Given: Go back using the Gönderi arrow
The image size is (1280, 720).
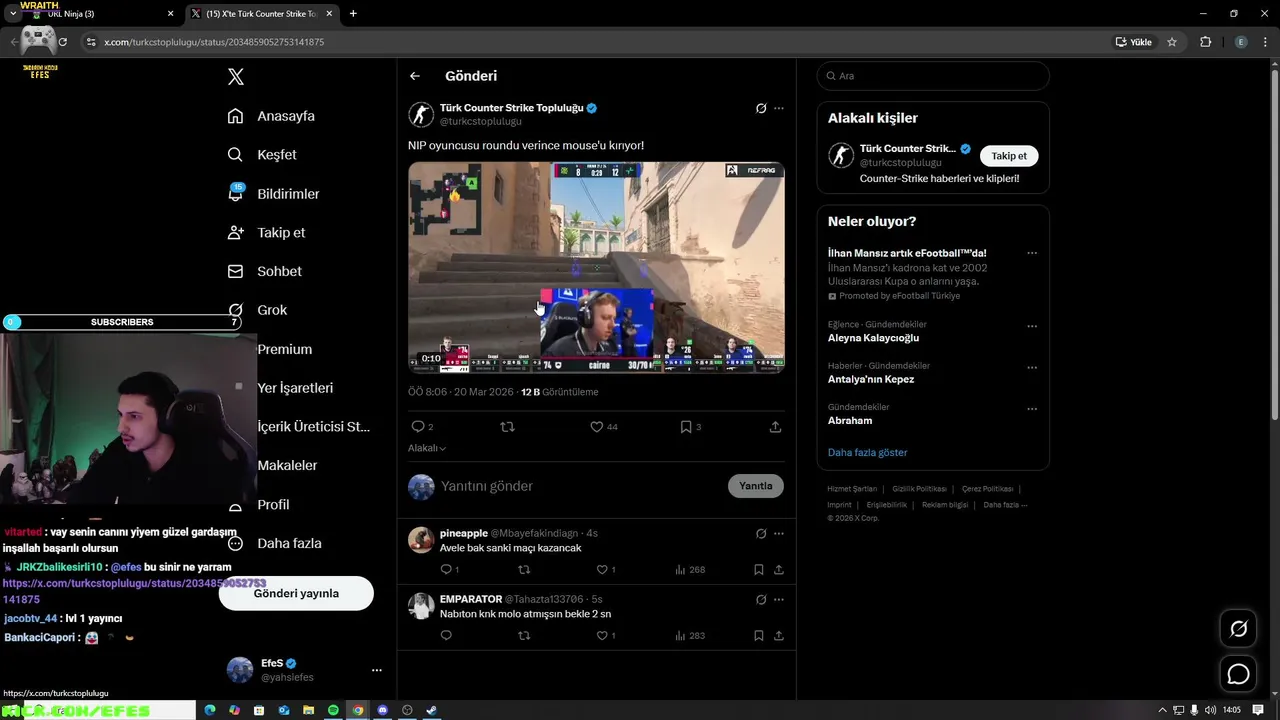Looking at the screenshot, I should pos(415,76).
